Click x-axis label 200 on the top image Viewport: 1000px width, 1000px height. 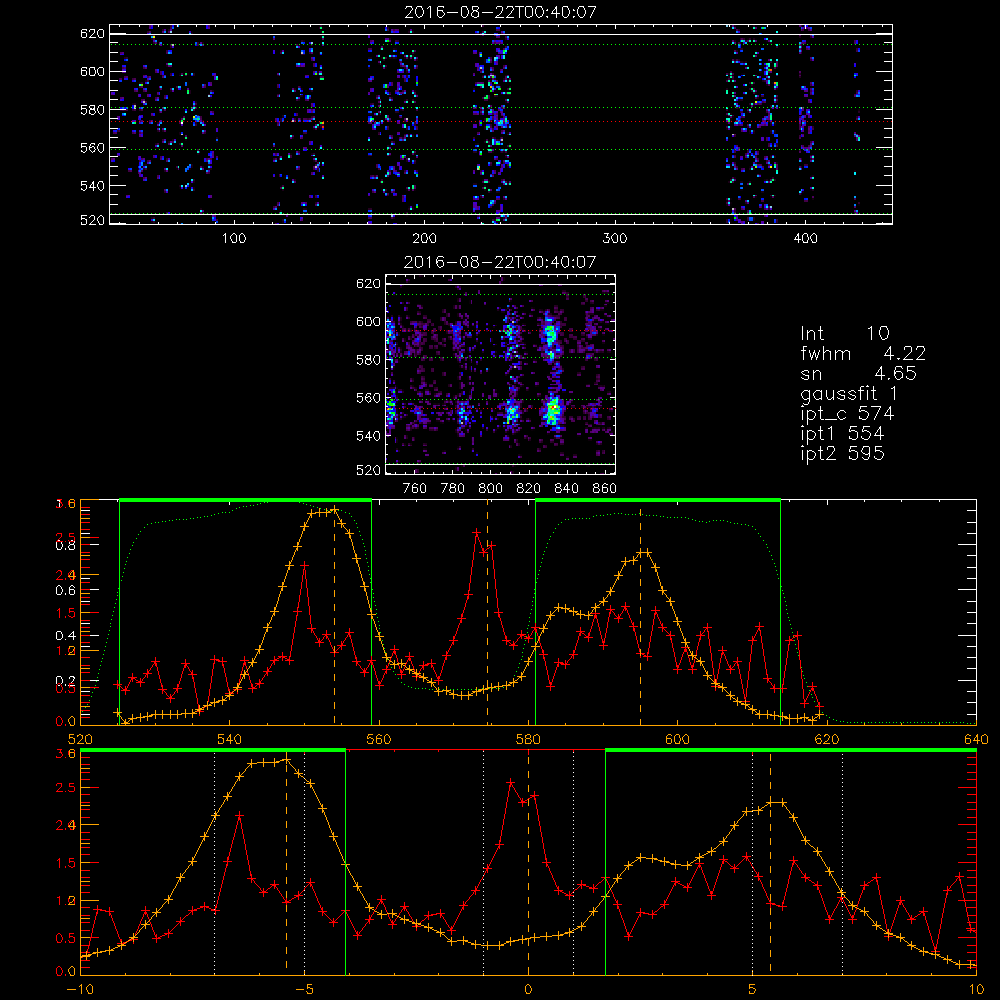(424, 239)
